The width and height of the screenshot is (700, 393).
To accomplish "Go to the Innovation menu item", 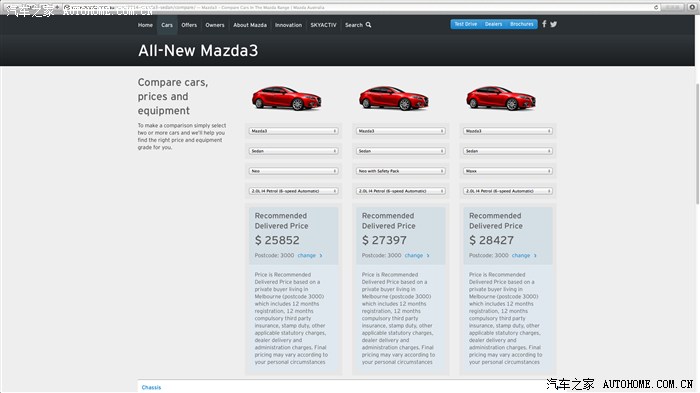I will 288,25.
